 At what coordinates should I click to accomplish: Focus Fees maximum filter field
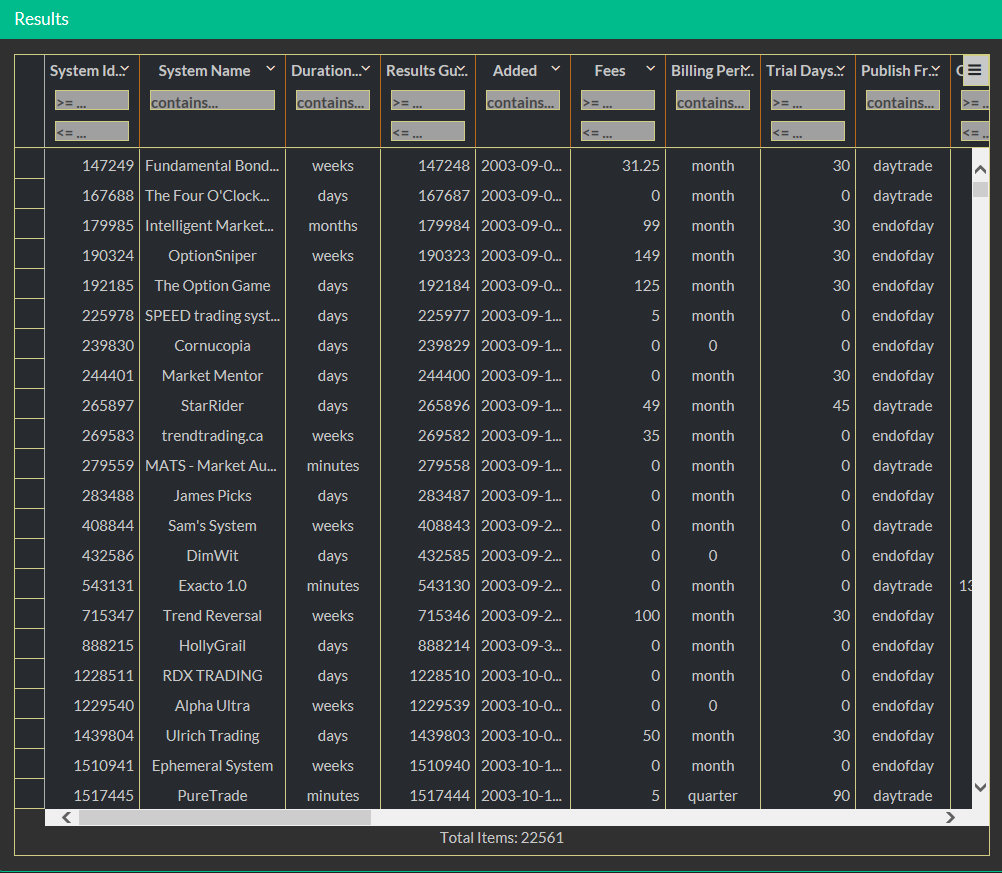618,132
